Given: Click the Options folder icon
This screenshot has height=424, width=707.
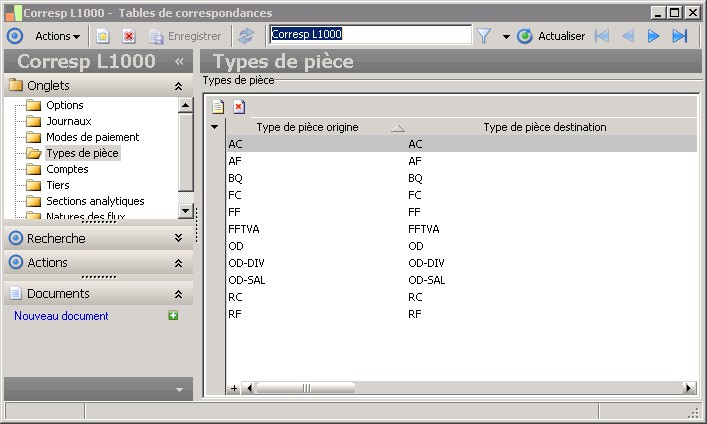Looking at the screenshot, I should pyautogui.click(x=33, y=105).
